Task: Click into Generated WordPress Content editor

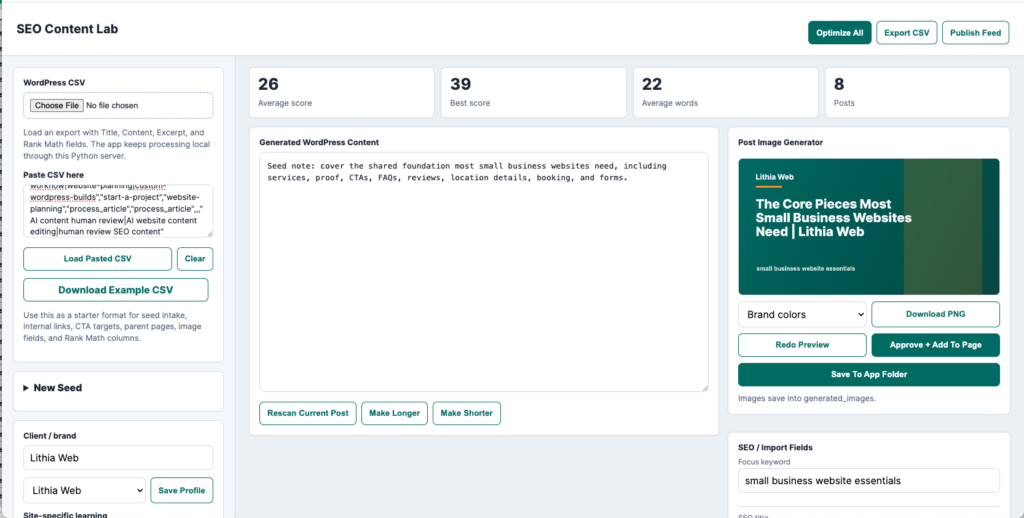Action: coord(483,272)
